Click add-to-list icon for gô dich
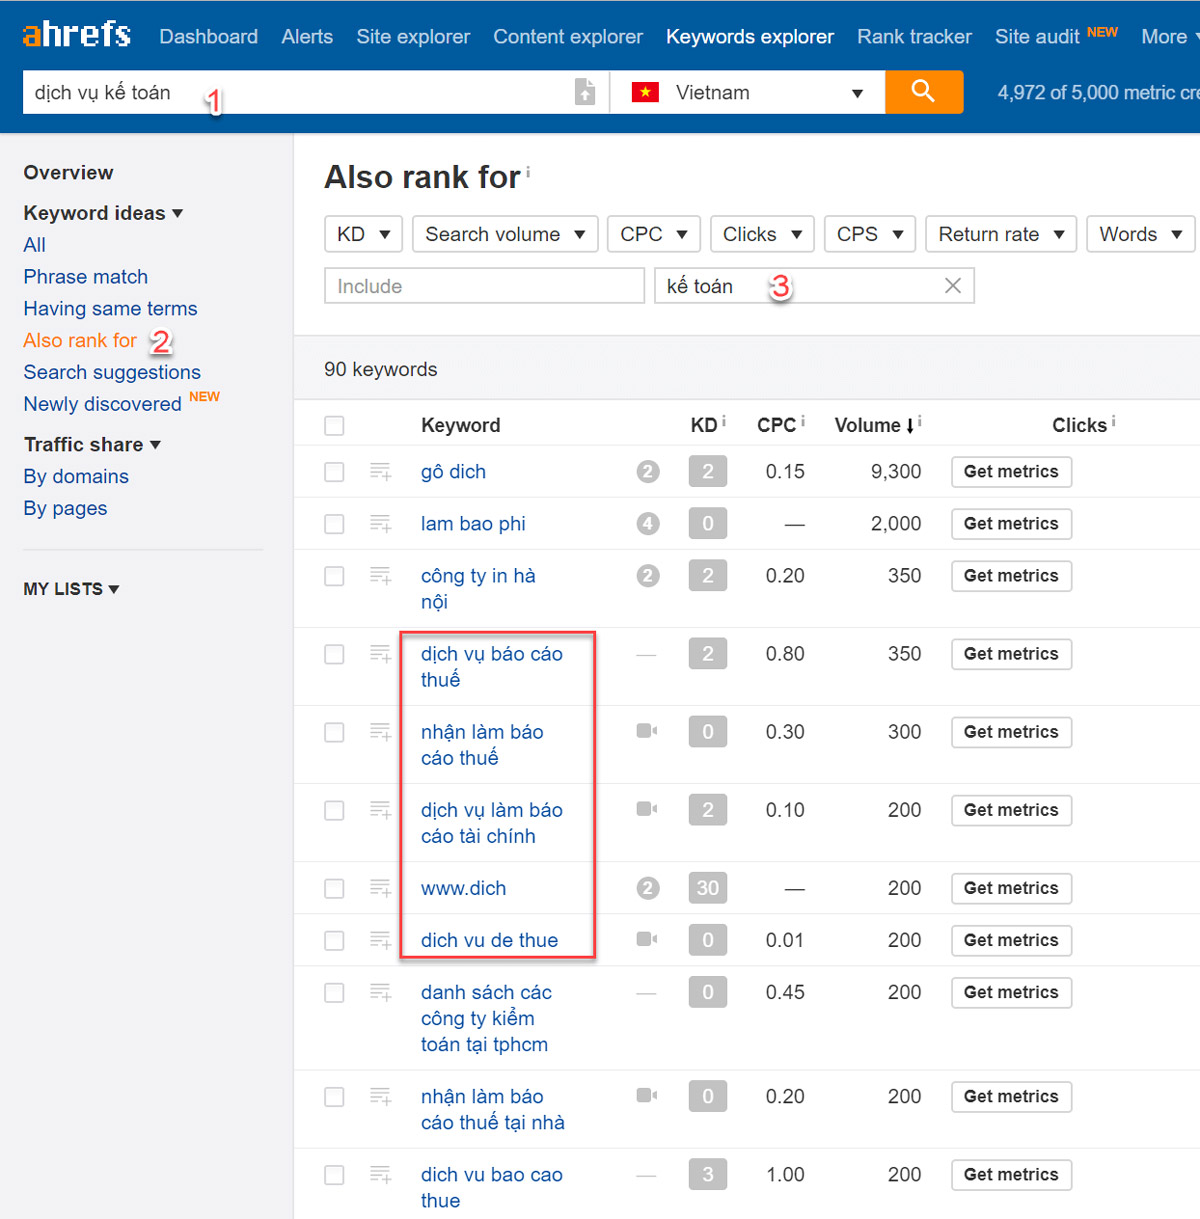The height and width of the screenshot is (1219, 1200). 380,471
